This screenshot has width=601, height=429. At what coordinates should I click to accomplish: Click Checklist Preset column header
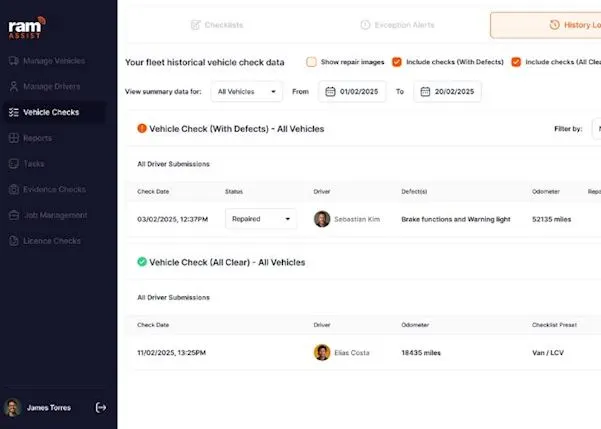pyautogui.click(x=554, y=325)
